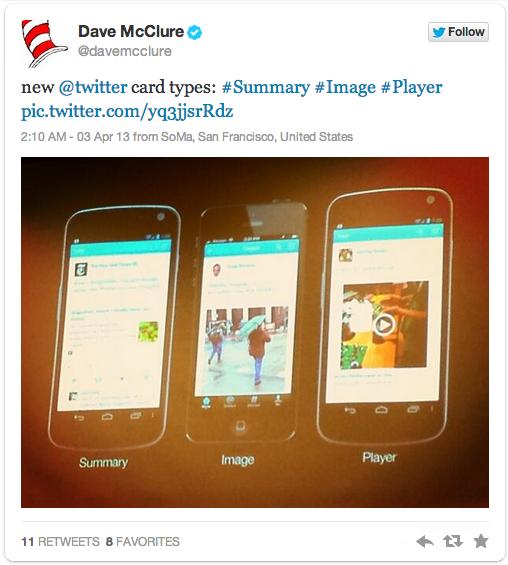Image resolution: width=508 pixels, height=565 pixels.
Task: Favorite the tweet with the star icon
Action: coord(481,541)
